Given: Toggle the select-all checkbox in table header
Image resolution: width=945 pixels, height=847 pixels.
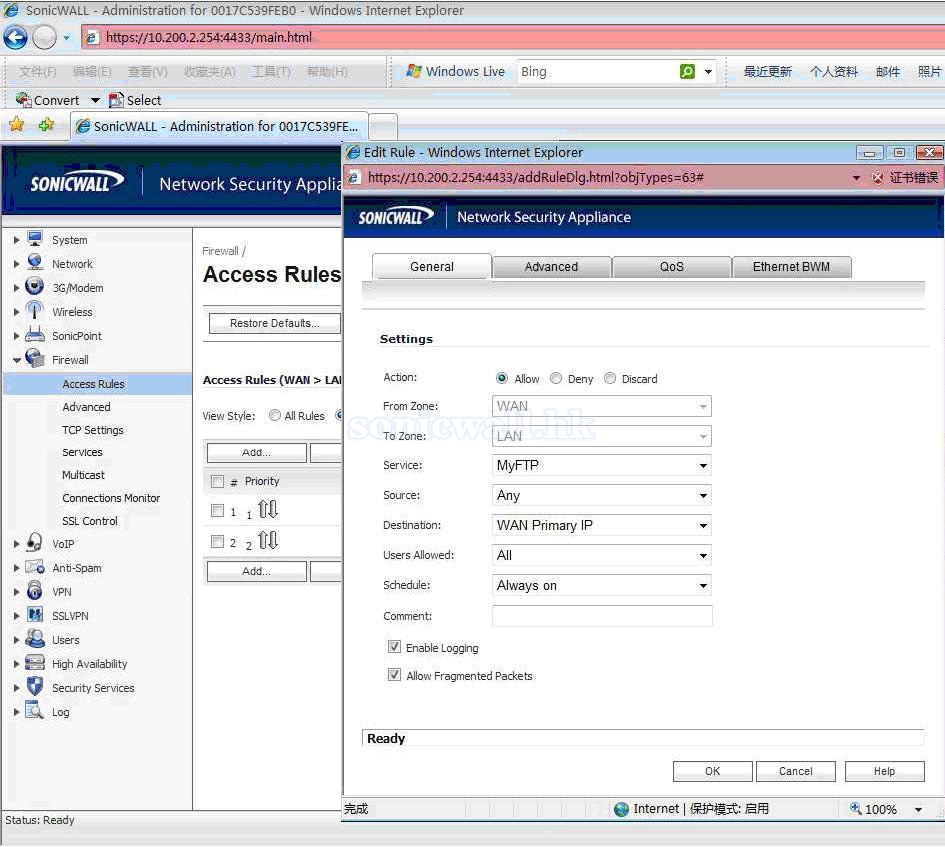Looking at the screenshot, I should pos(217,481).
